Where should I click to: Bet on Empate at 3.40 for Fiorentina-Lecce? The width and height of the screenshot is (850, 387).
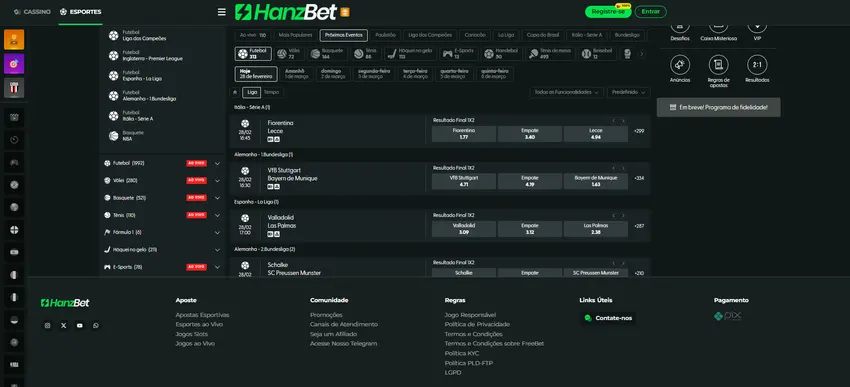[x=530, y=134]
